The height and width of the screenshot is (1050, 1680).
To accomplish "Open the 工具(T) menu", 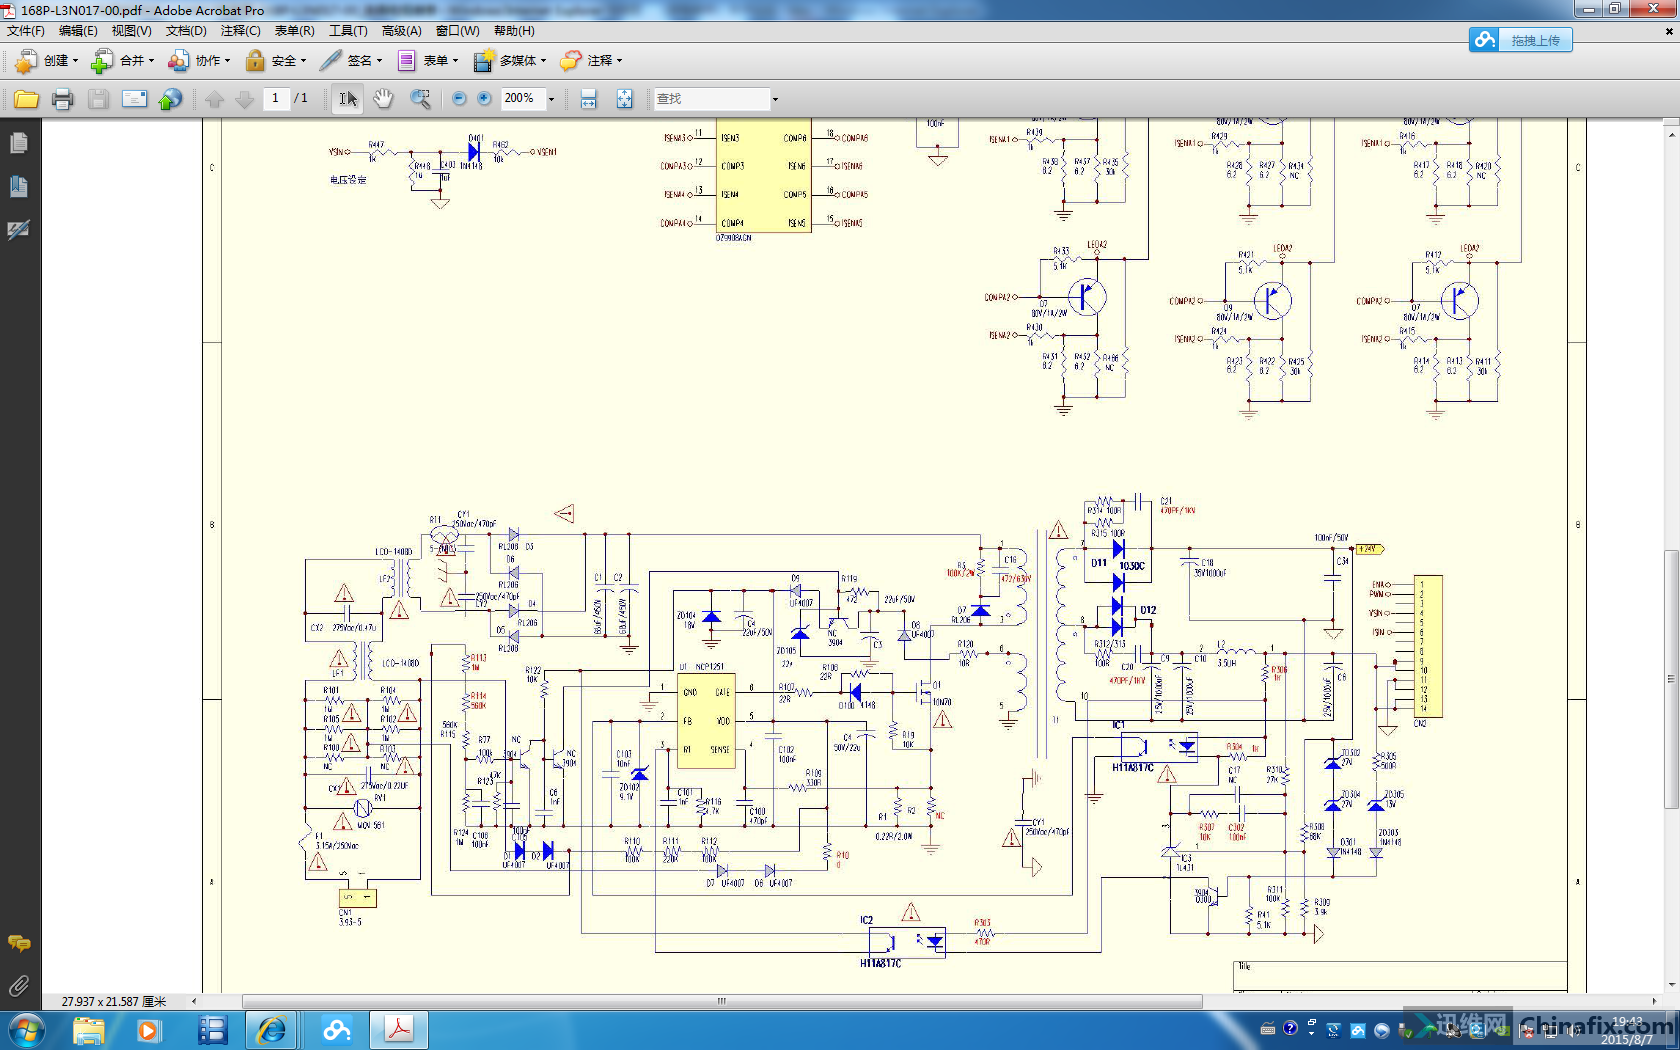I will (348, 31).
